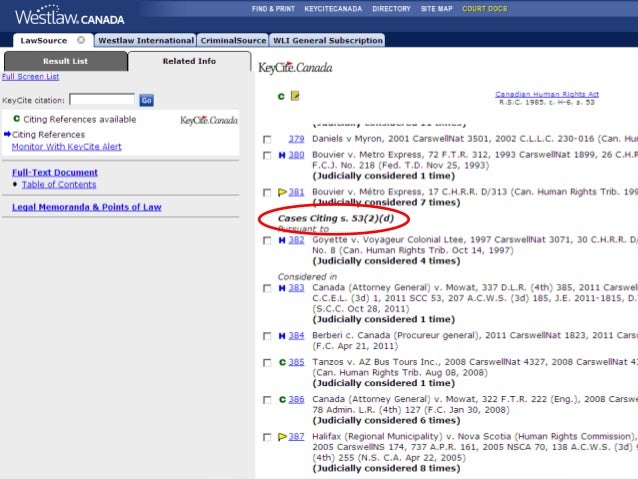Click the yellow note icon beside top C
638x479 pixels.
(295, 96)
